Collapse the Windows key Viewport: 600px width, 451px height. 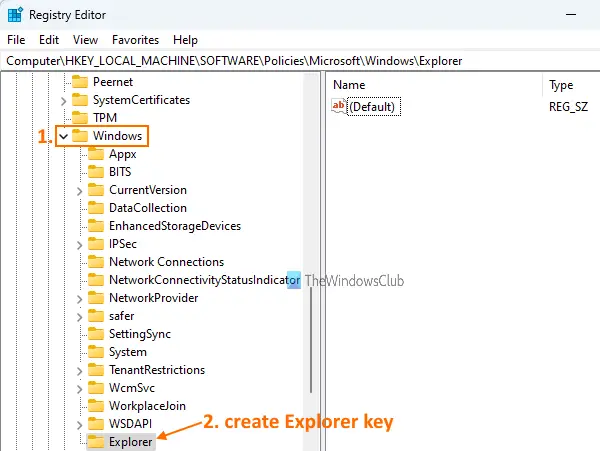pyautogui.click(x=64, y=136)
